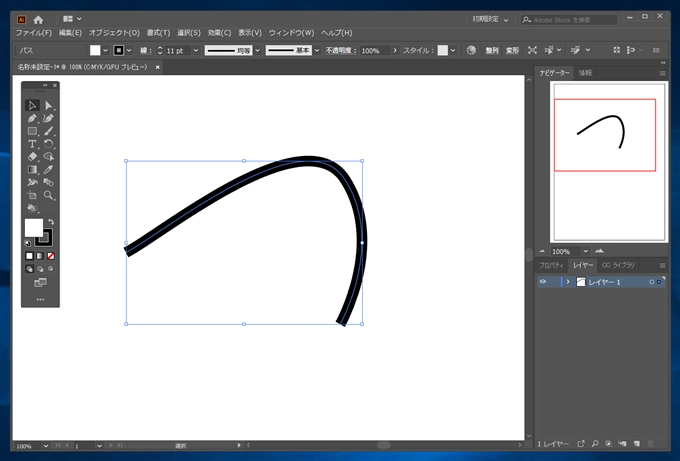Set Color fill mode button
Image resolution: width=680 pixels, height=461 pixels.
pos(29,256)
